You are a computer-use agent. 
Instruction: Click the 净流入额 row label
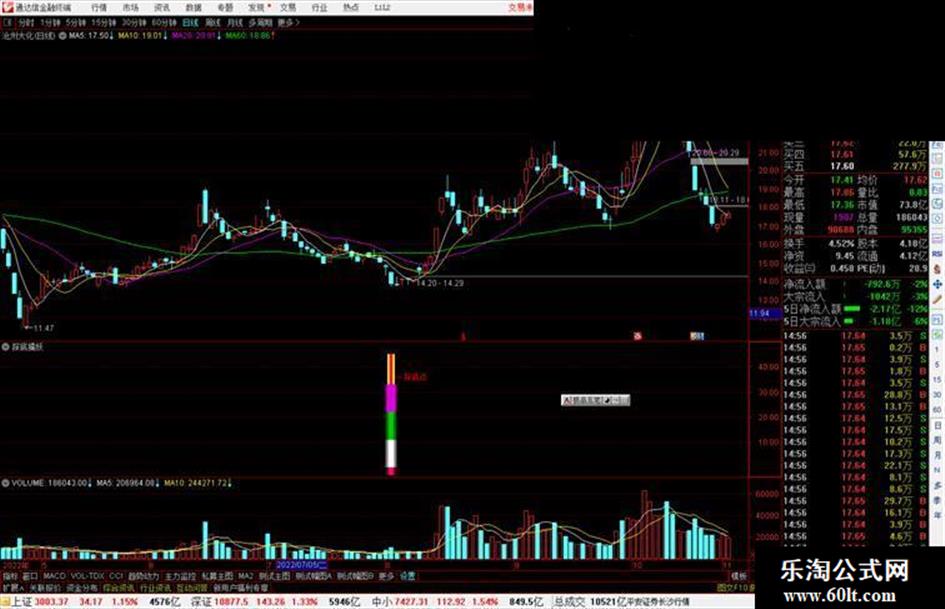[805, 283]
